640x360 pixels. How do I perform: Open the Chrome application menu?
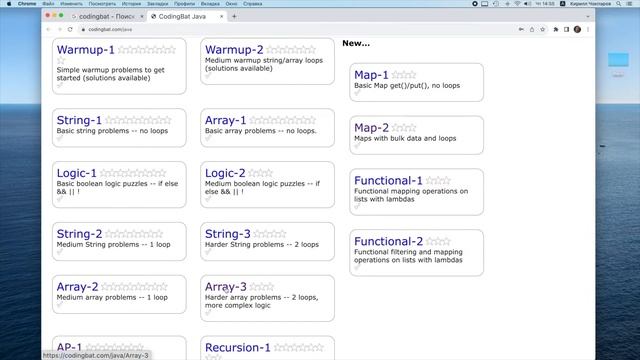27,4
